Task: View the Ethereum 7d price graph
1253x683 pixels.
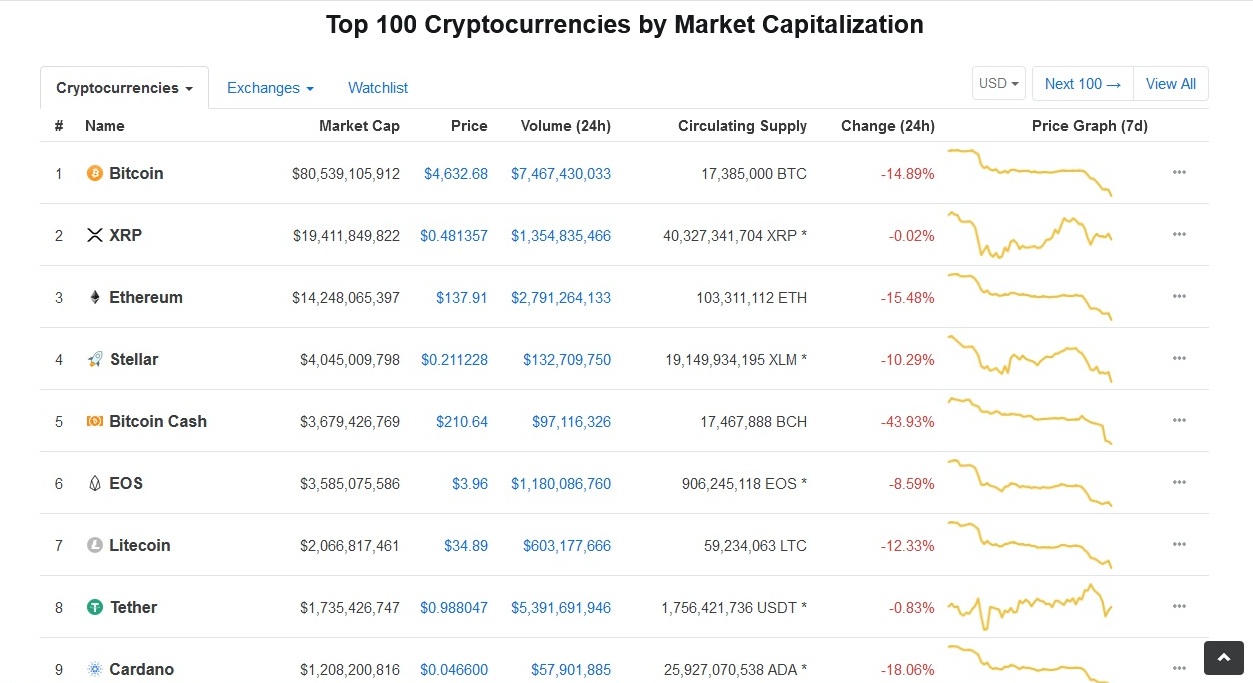Action: (1030, 297)
